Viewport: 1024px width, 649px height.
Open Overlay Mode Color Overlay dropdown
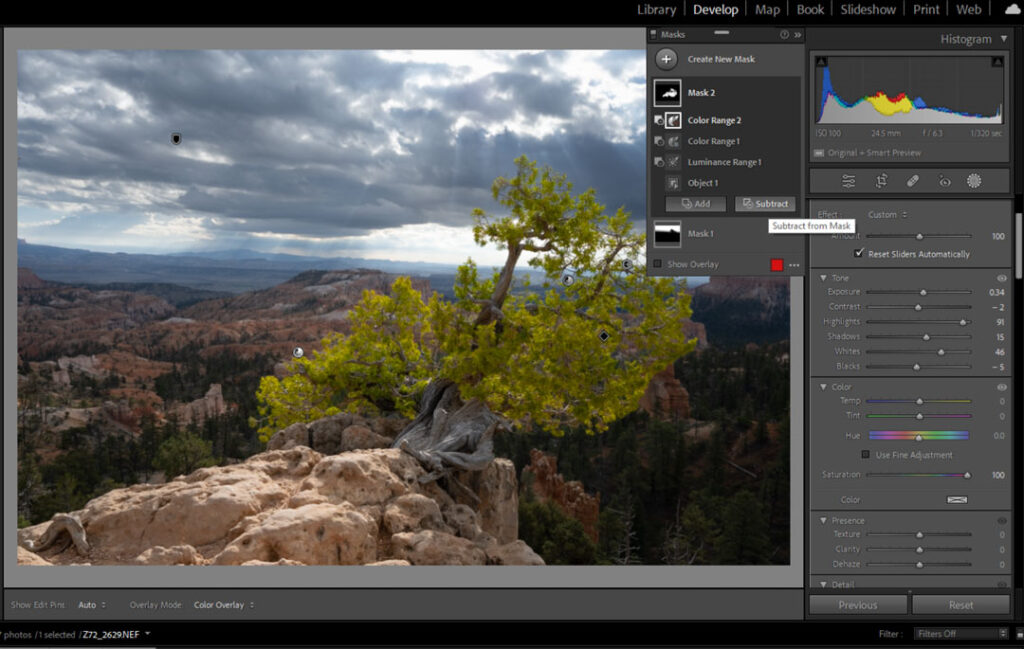[x=223, y=605]
